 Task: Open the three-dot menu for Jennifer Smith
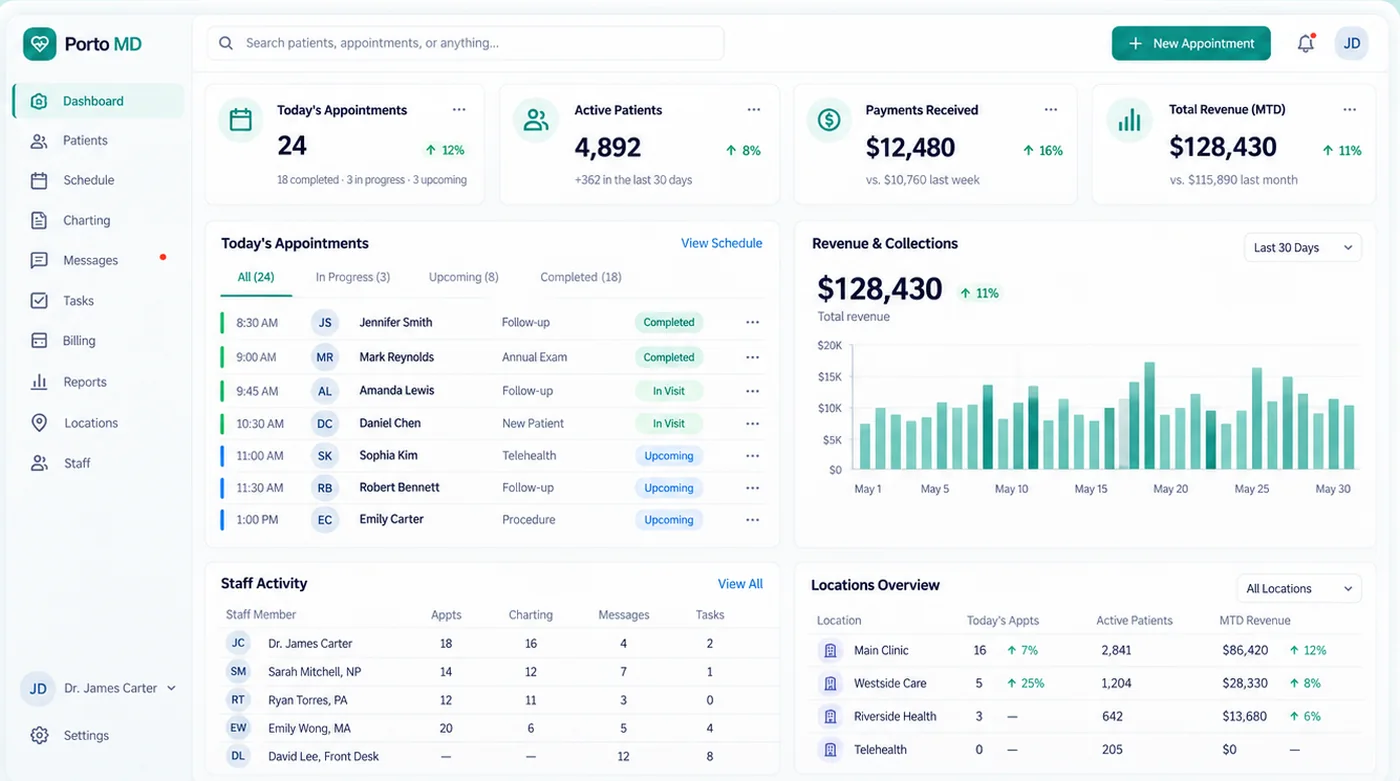point(752,322)
